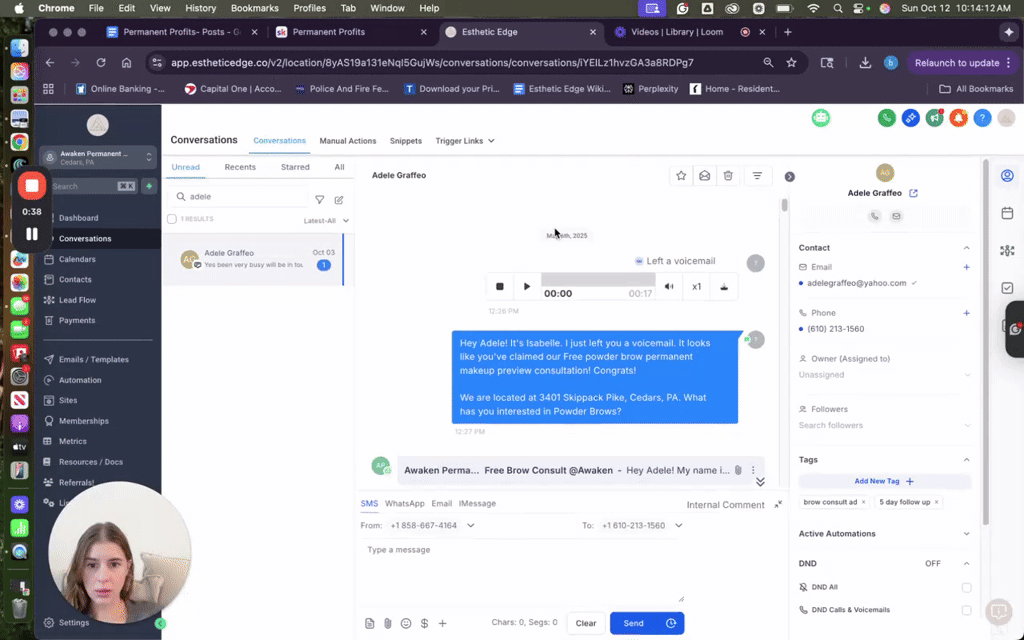Switch to All conversations tab
1024x640 pixels.
click(340, 167)
